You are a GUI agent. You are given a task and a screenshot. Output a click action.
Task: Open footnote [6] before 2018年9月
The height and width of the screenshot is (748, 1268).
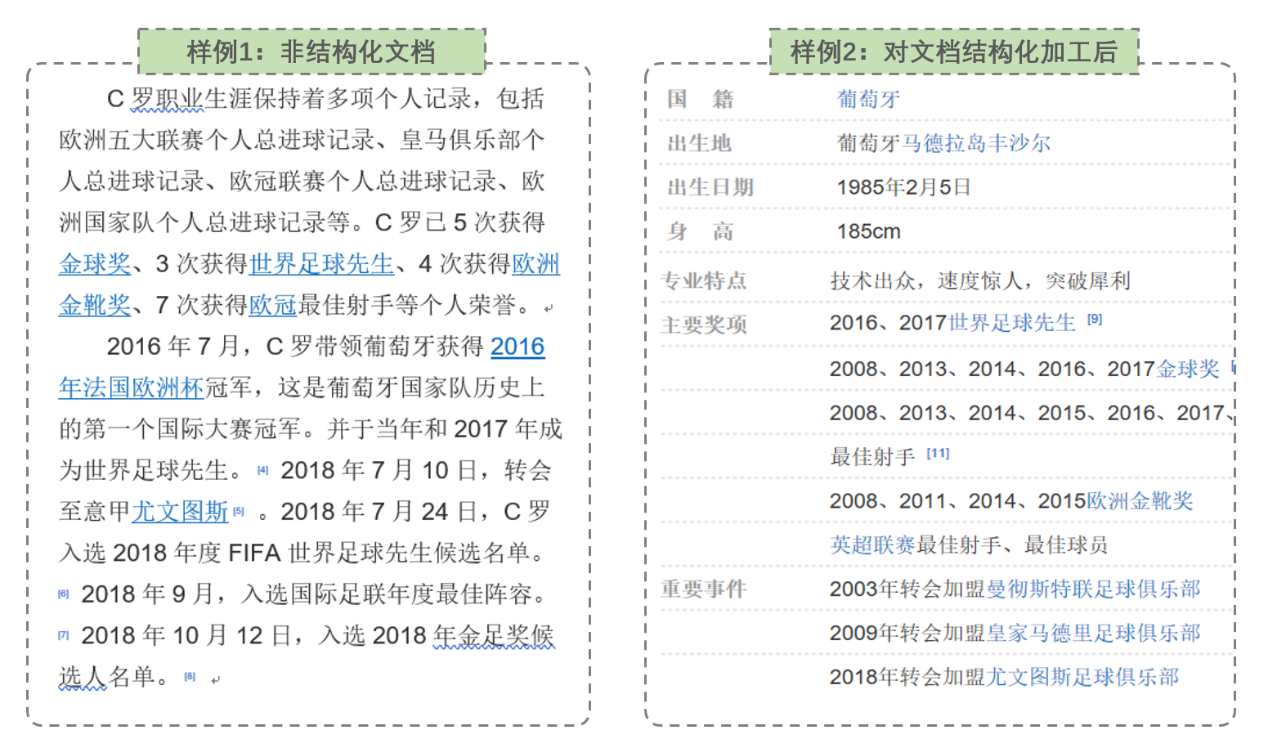pos(64,594)
